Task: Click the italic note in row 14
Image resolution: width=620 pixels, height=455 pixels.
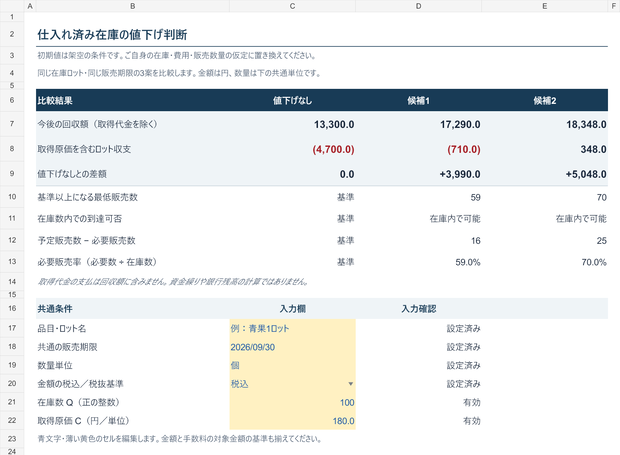Action: pyautogui.click(x=173, y=281)
